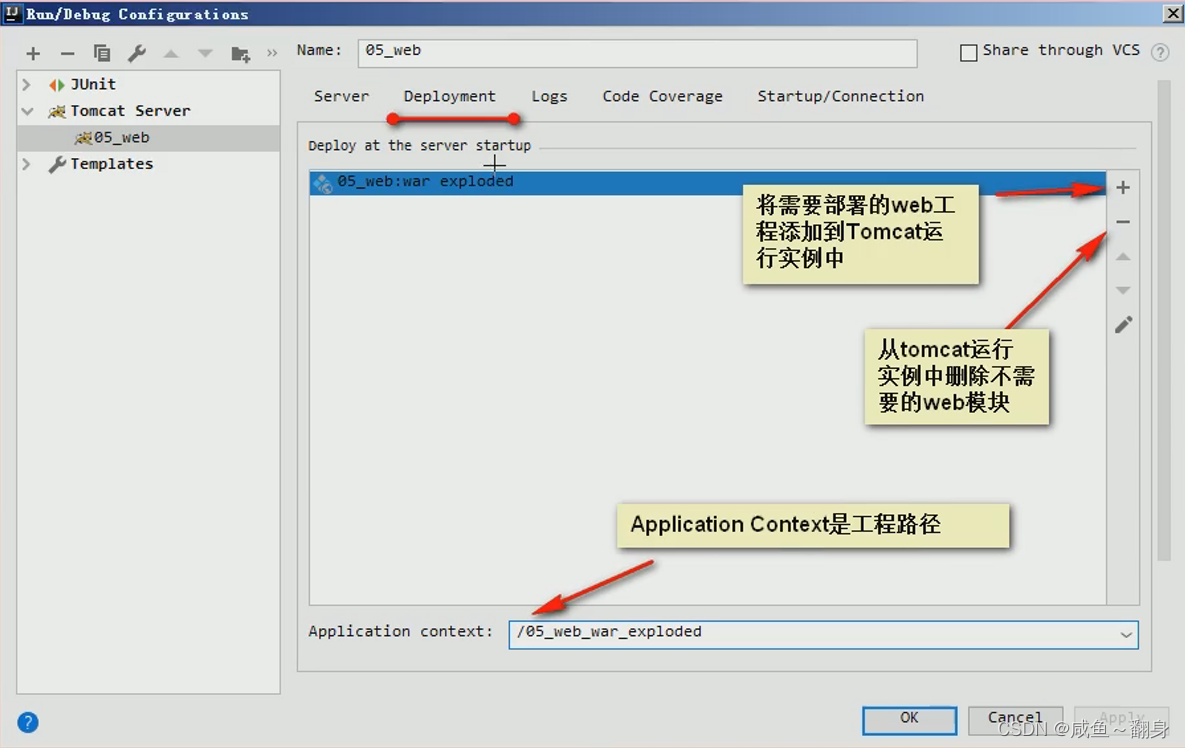Screen dimensions: 1185x748
Task: Edit the selected deployment artifact
Action: 1123,325
